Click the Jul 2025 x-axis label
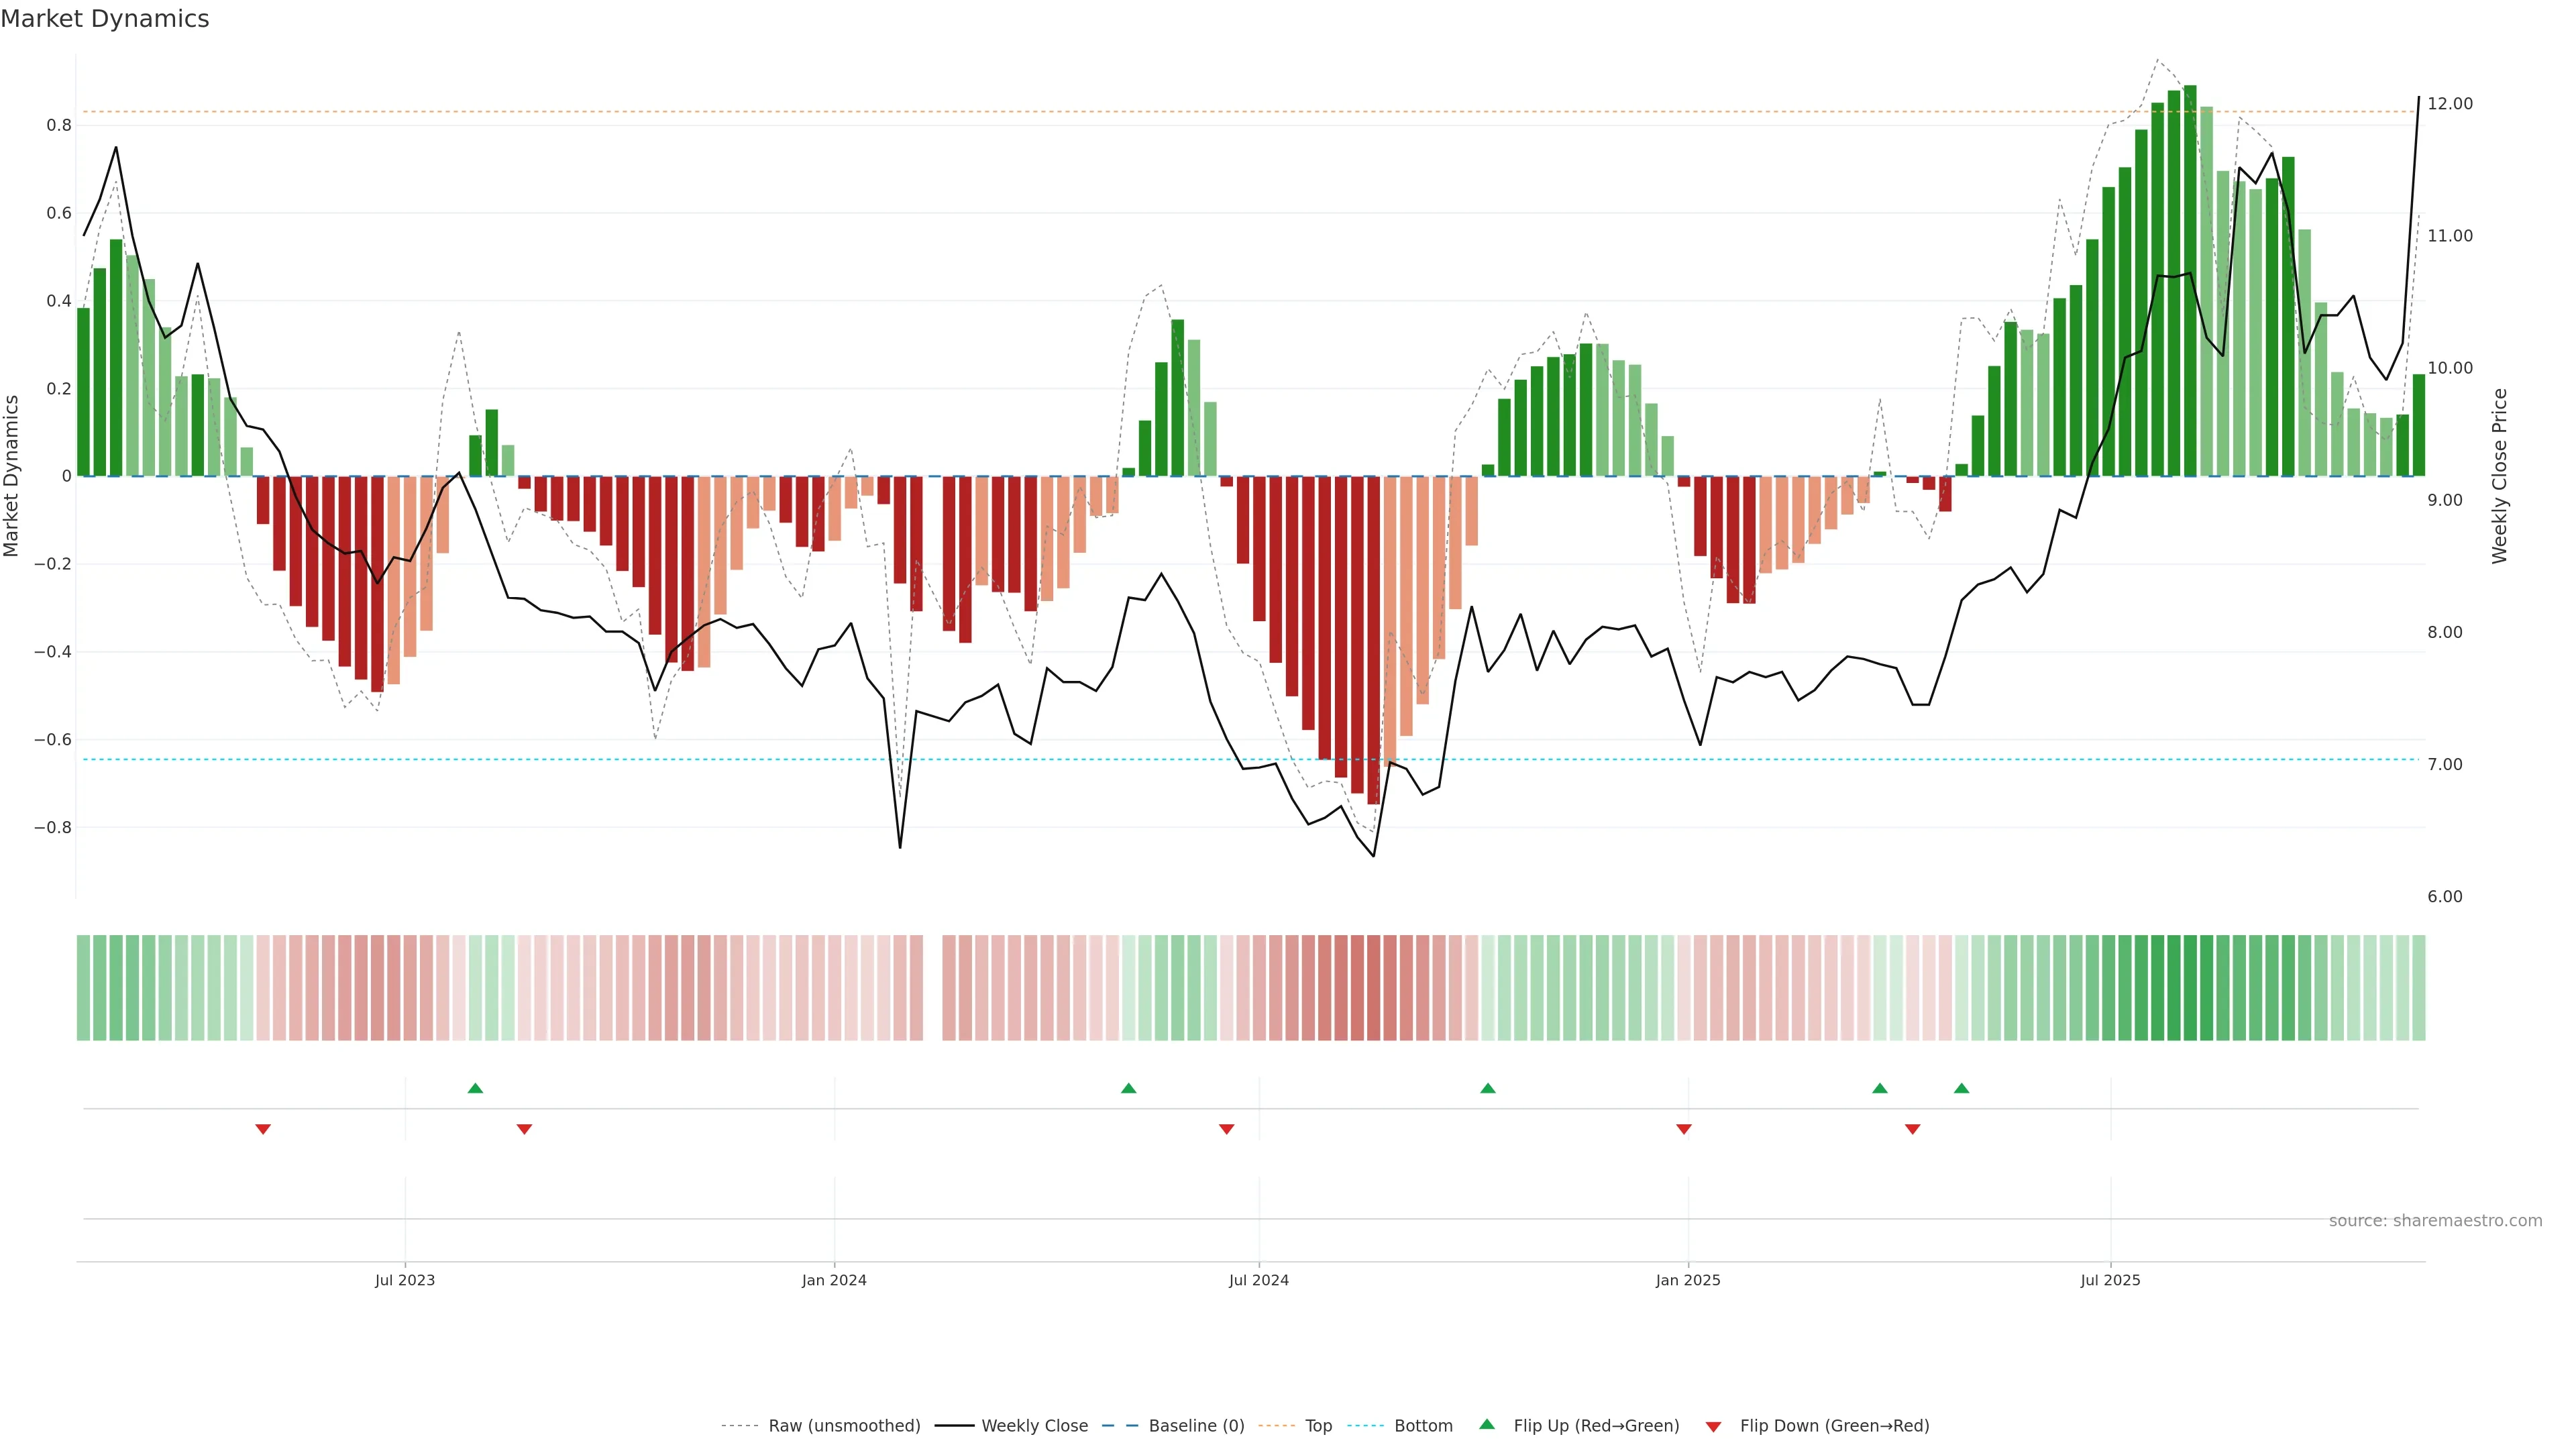 [x=2110, y=1280]
